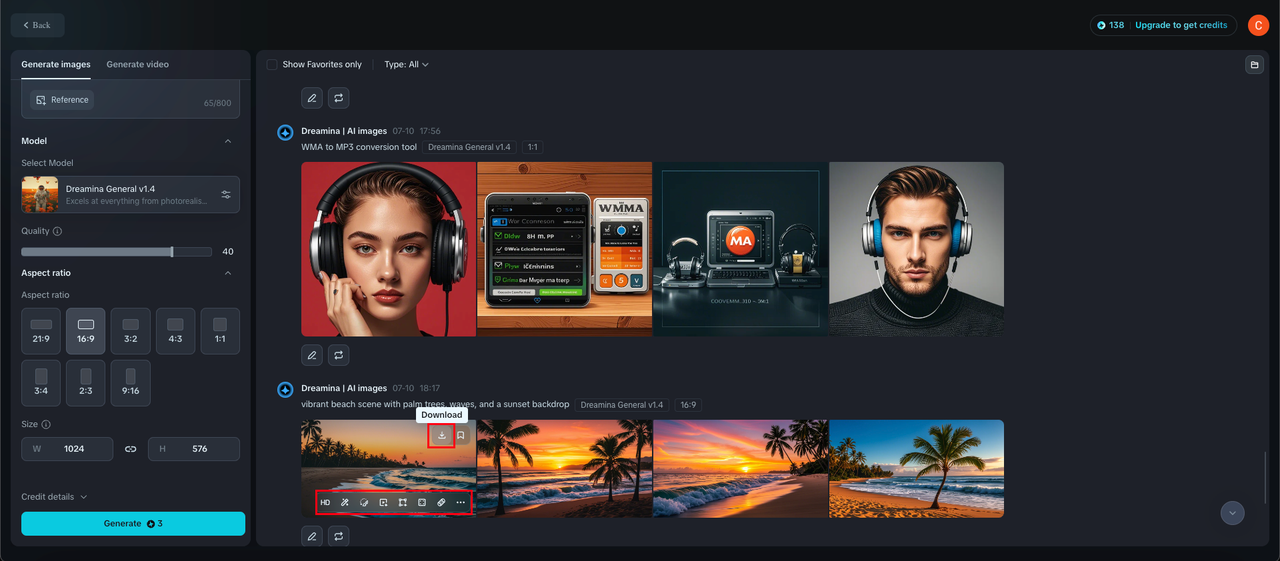
Task: Click the vibrant beach scene prompt text
Action: 435,405
